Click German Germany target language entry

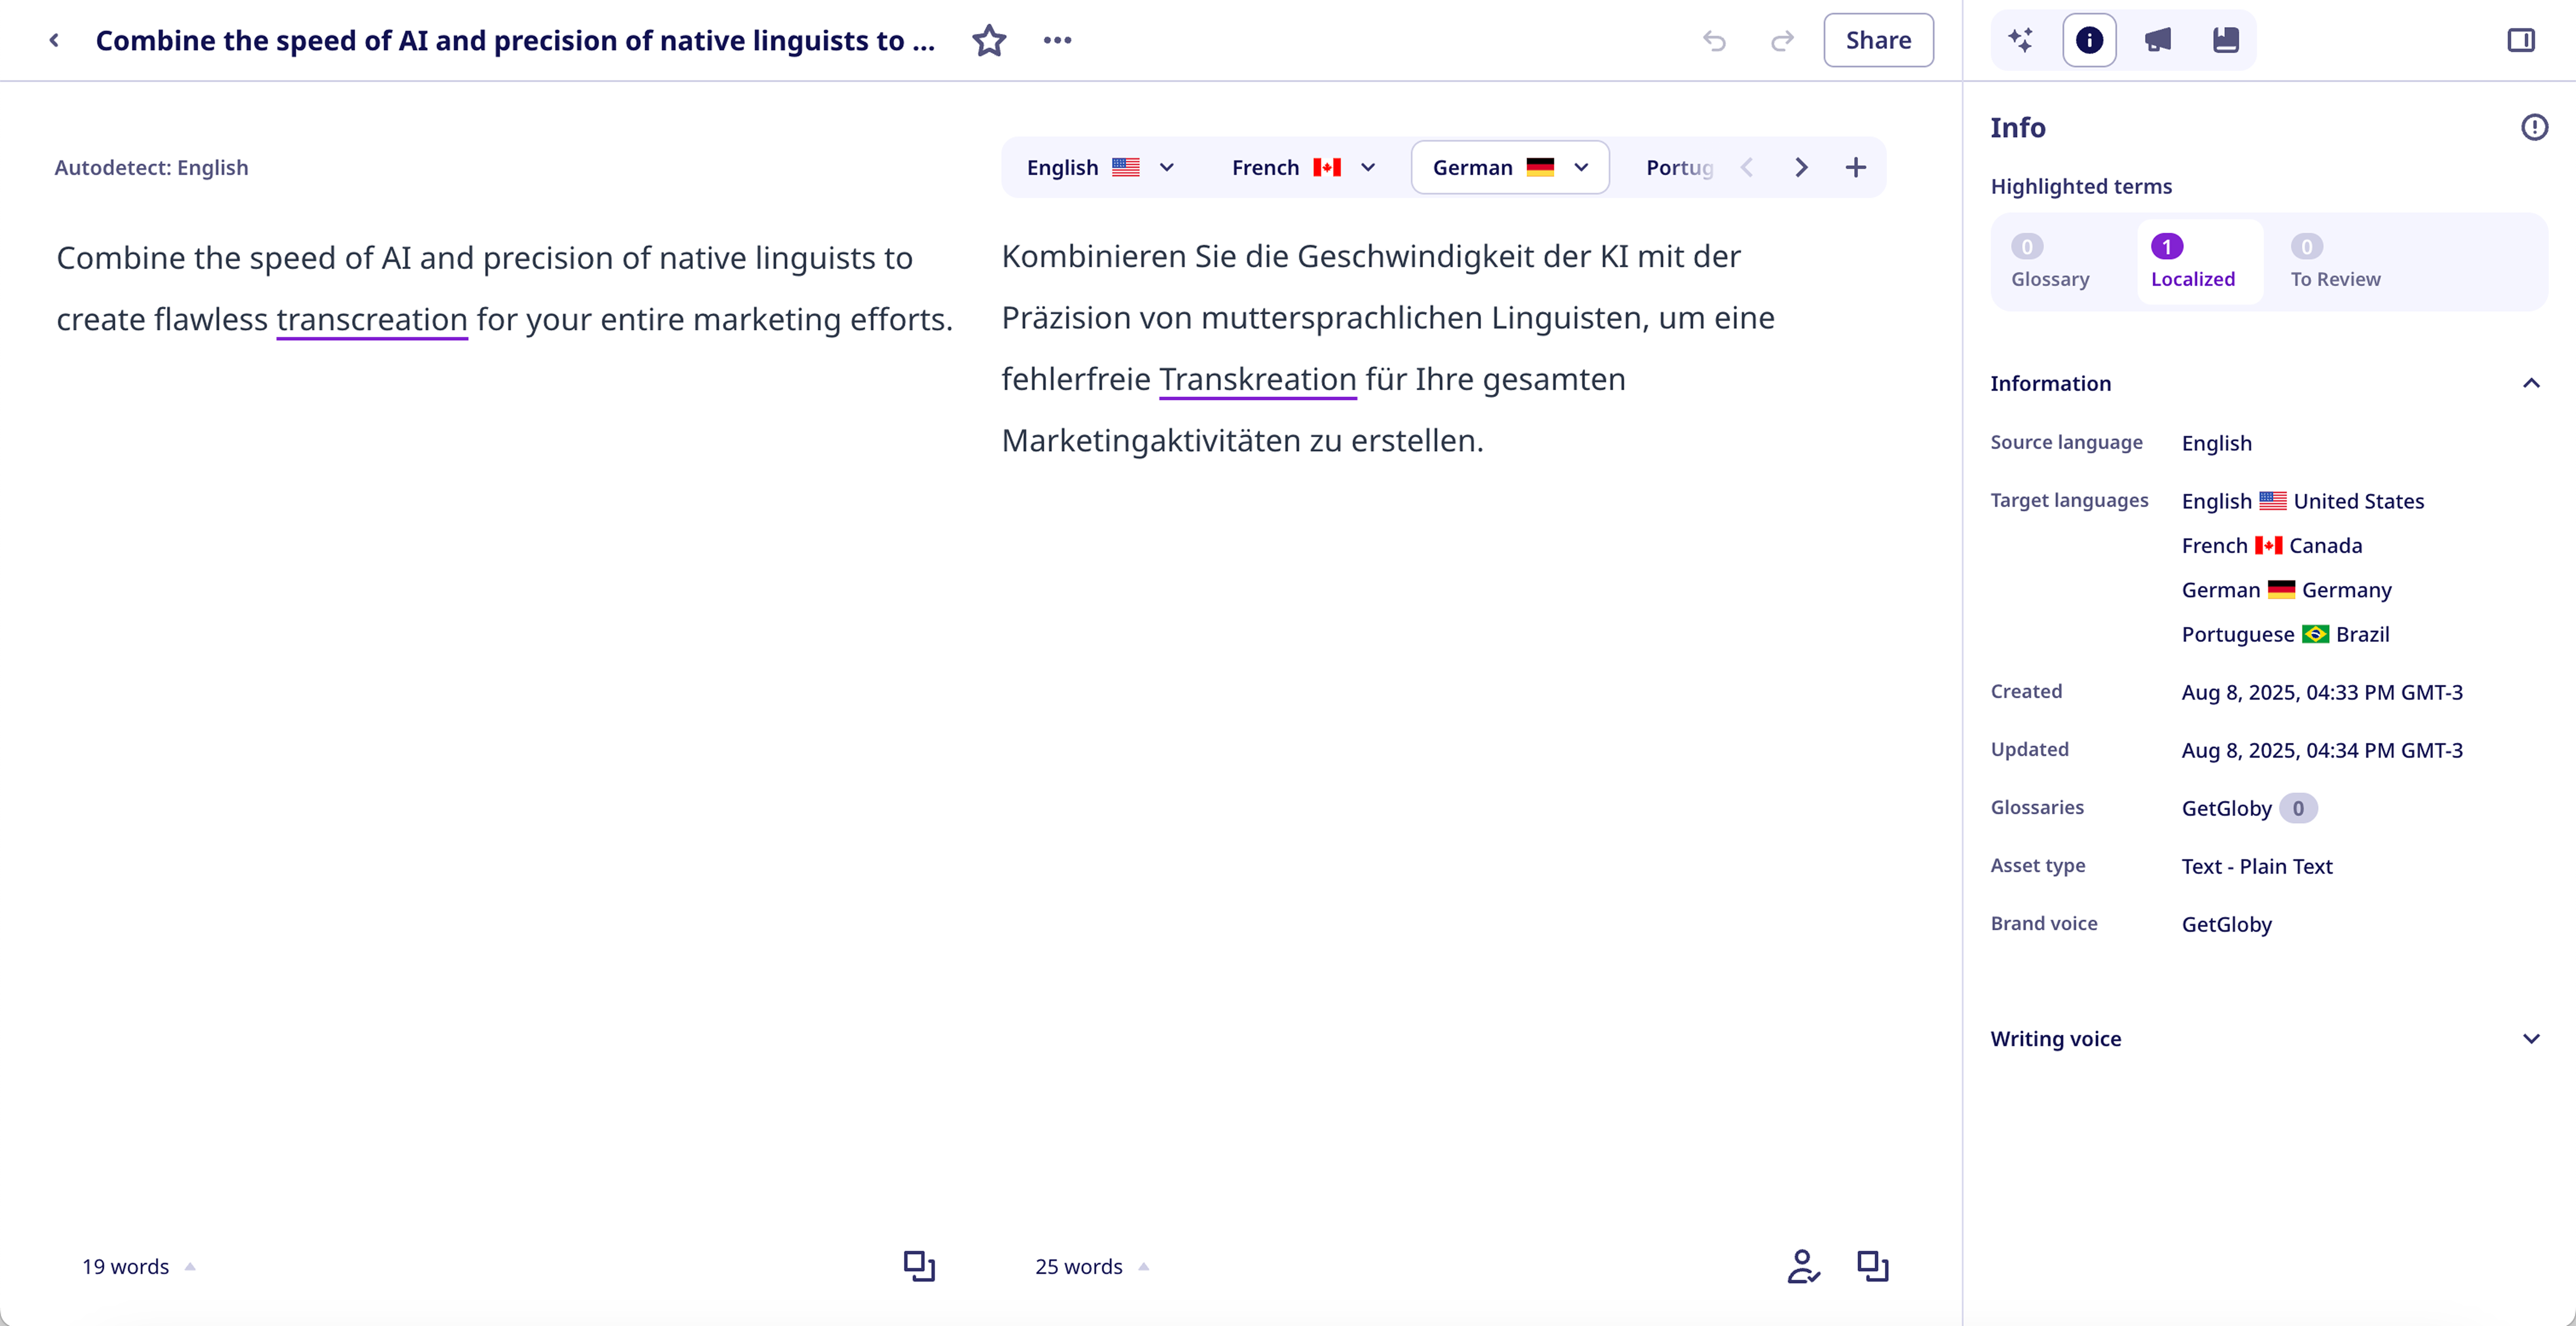pos(2286,590)
